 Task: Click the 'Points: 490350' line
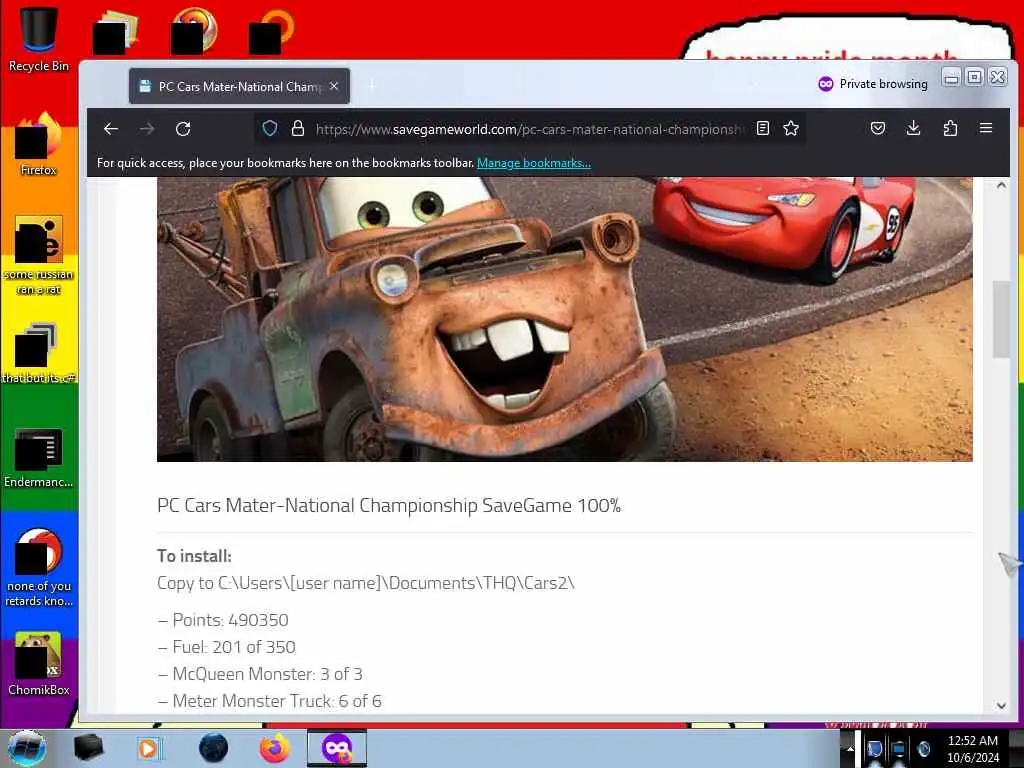223,620
